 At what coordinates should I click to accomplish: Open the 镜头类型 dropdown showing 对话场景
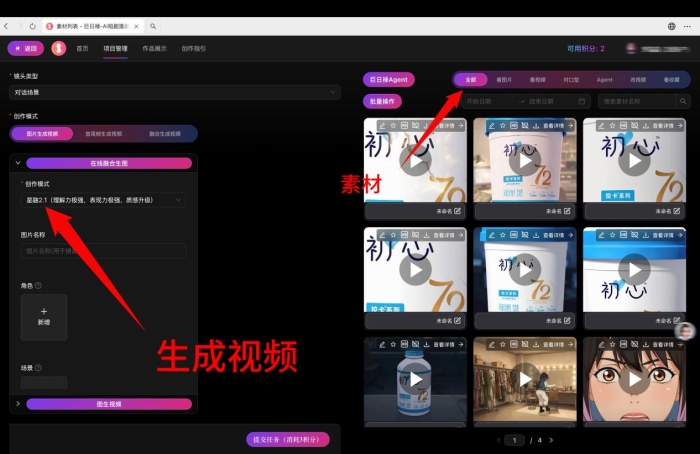[175, 92]
